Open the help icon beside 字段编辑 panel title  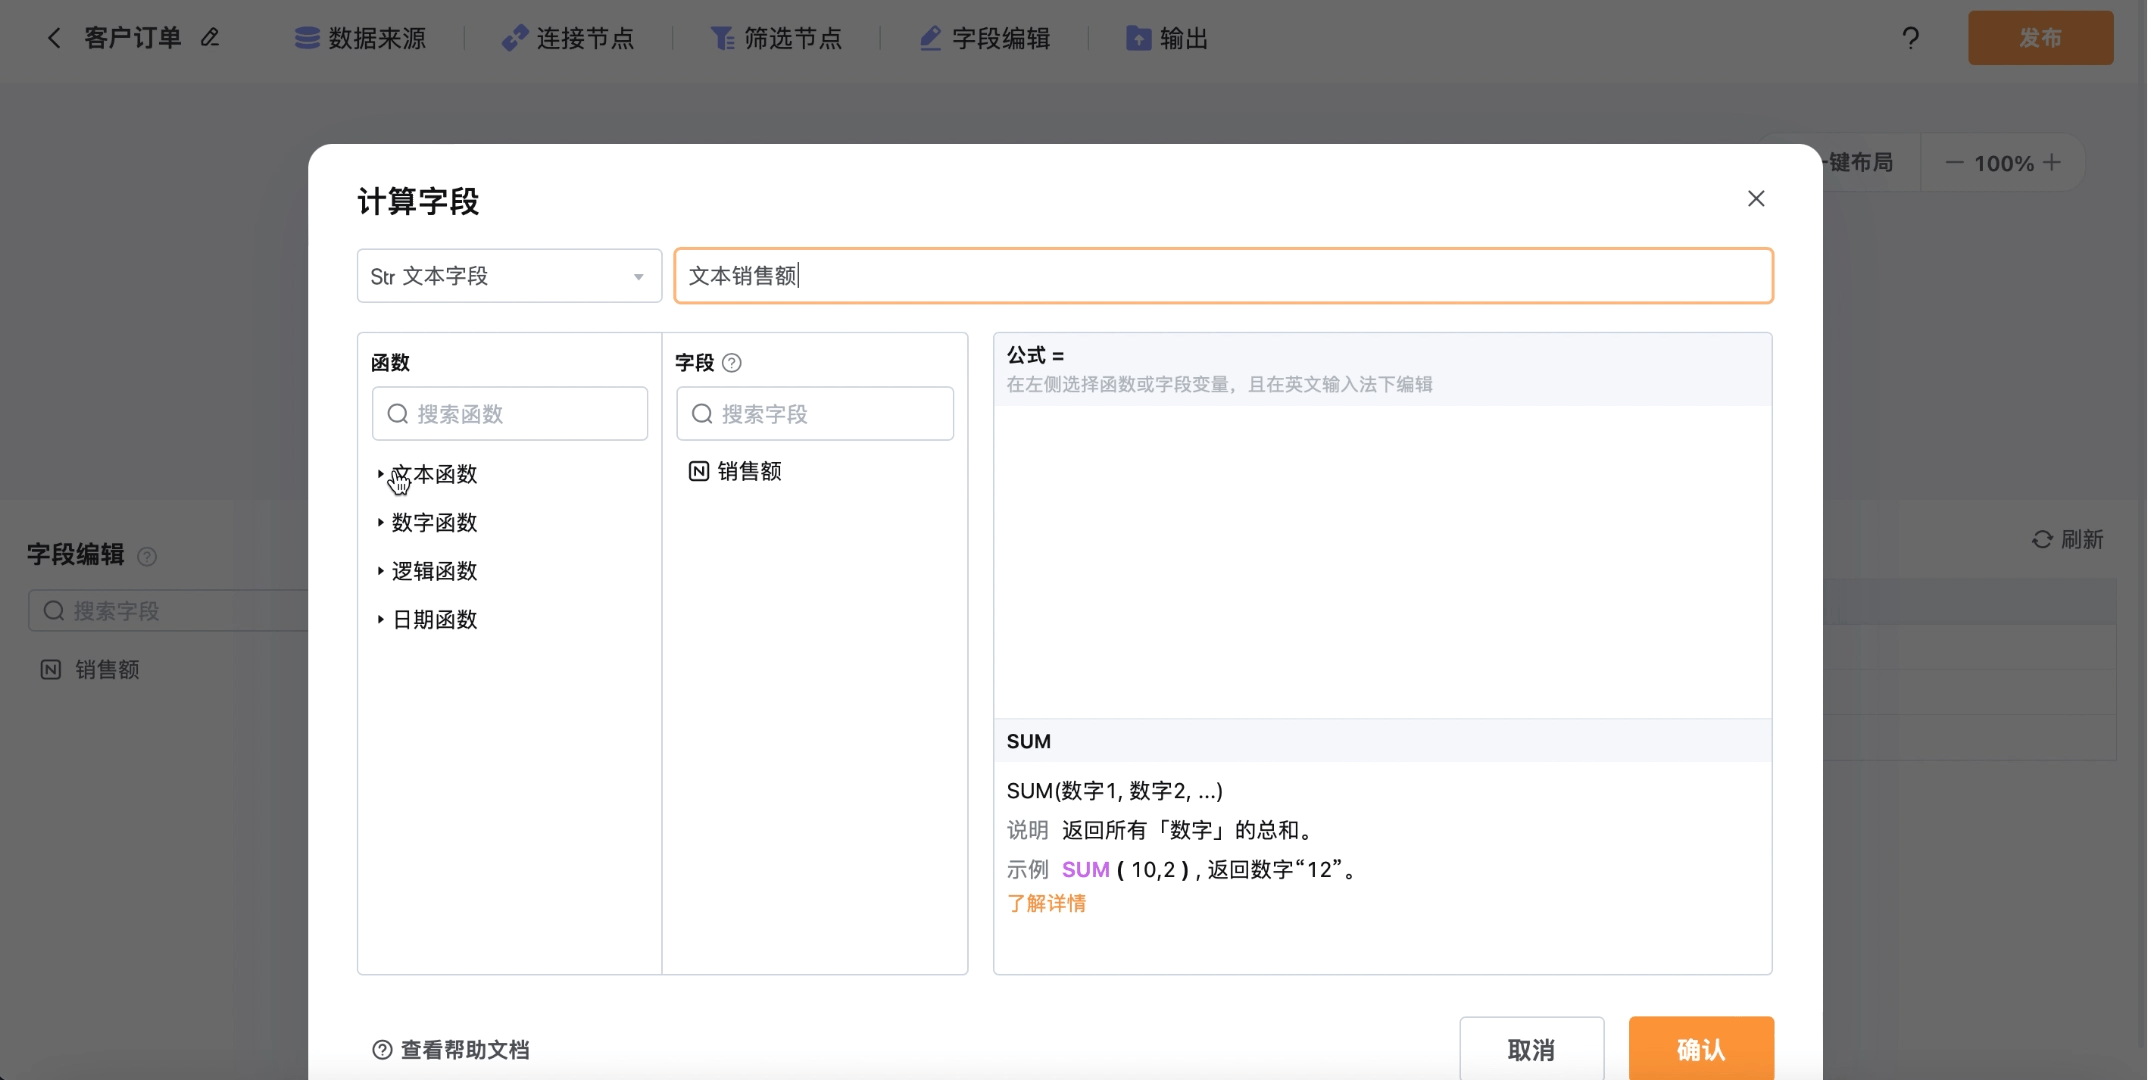coord(147,556)
